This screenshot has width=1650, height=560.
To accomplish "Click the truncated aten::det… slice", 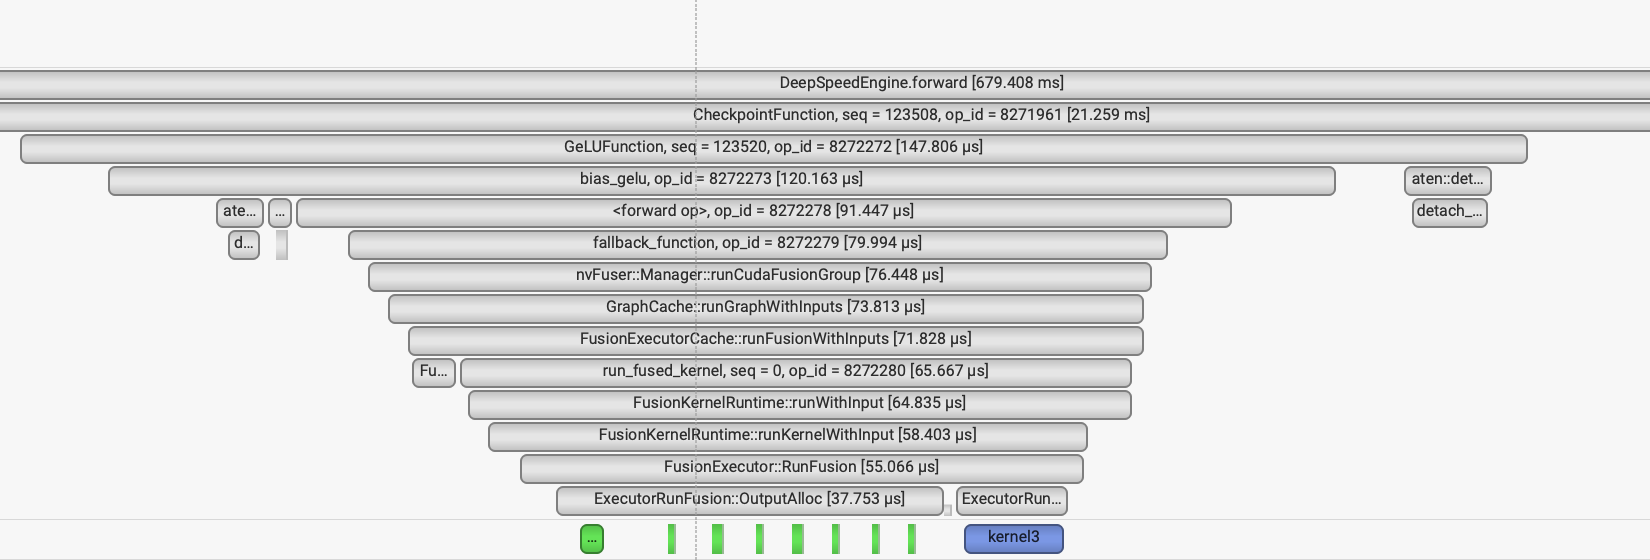I will click(x=1447, y=180).
